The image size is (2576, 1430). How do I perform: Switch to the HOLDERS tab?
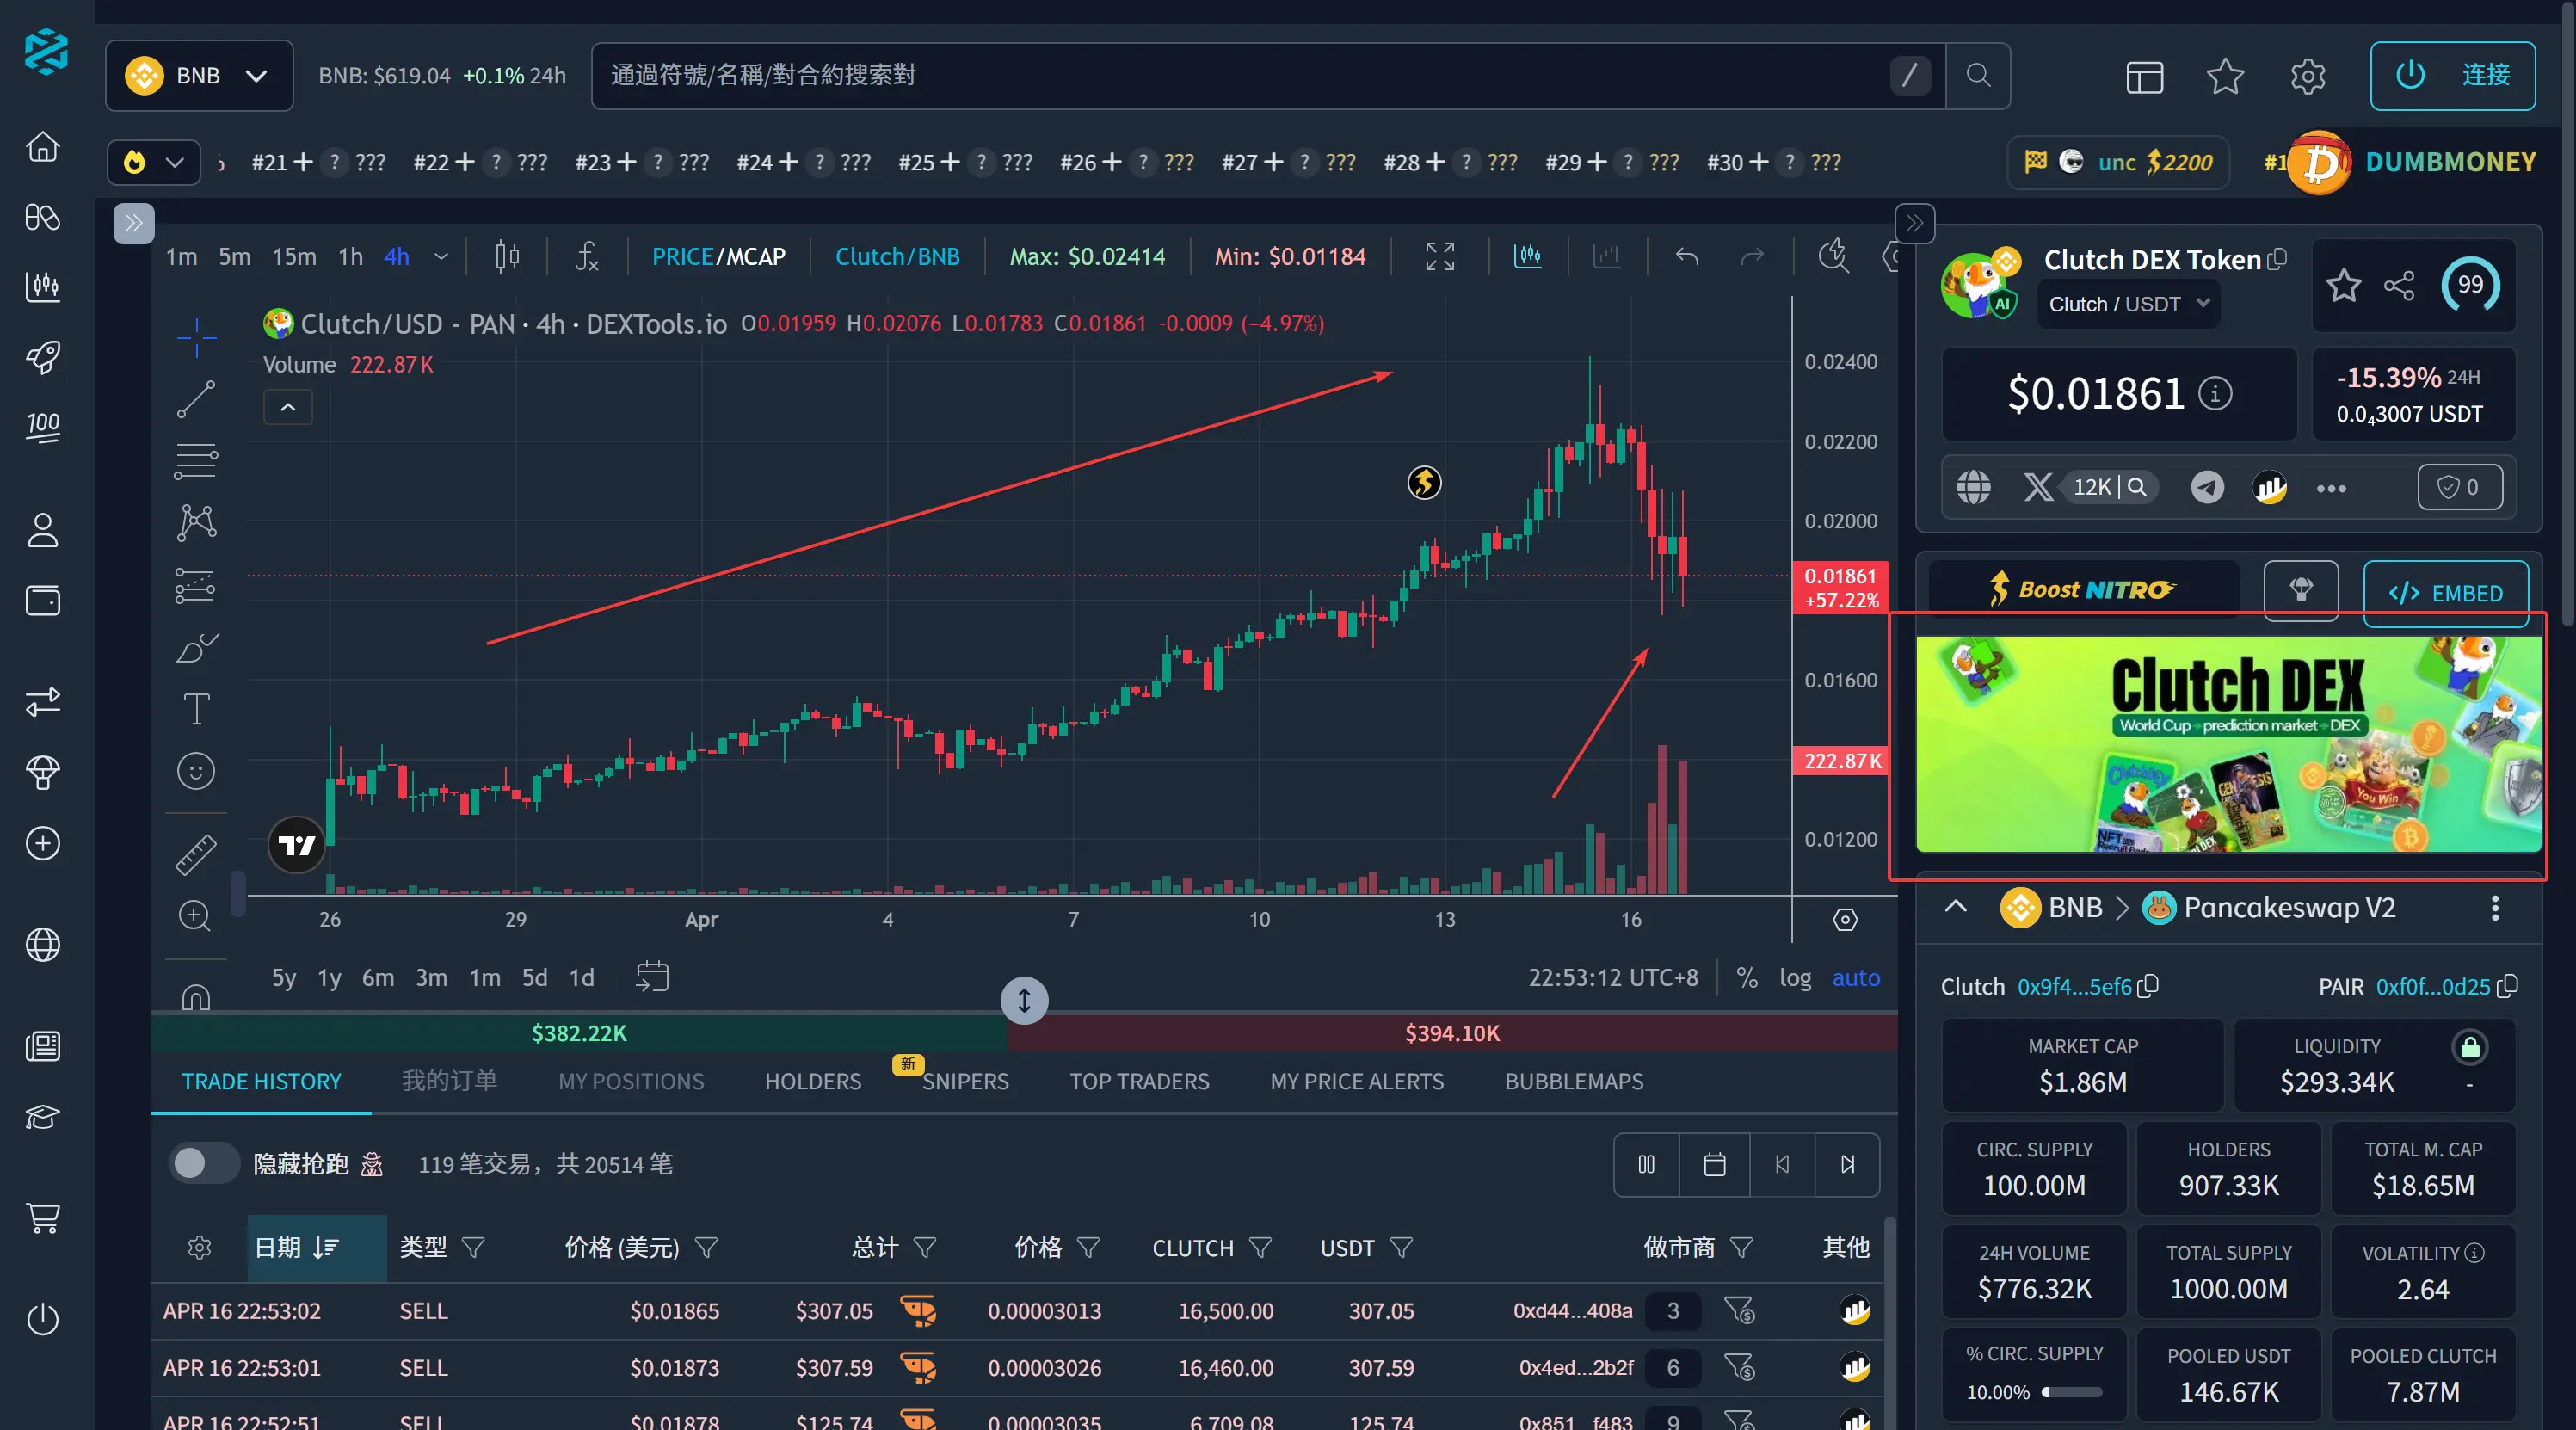(x=812, y=1081)
